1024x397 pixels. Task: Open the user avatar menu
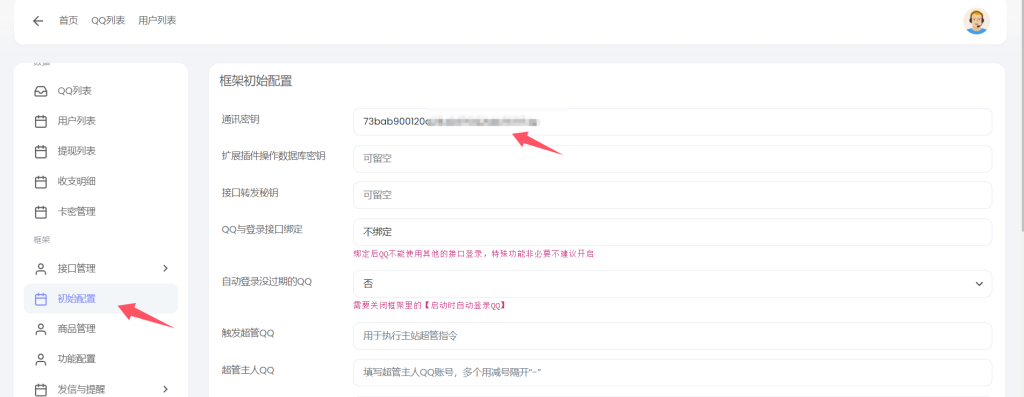click(976, 21)
